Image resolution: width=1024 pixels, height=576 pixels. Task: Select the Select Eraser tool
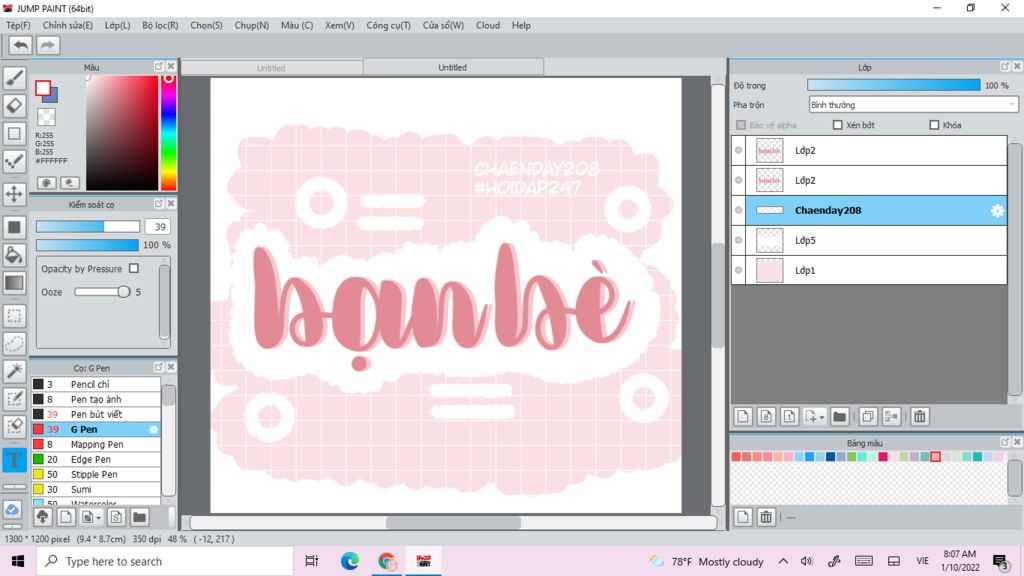[14, 426]
